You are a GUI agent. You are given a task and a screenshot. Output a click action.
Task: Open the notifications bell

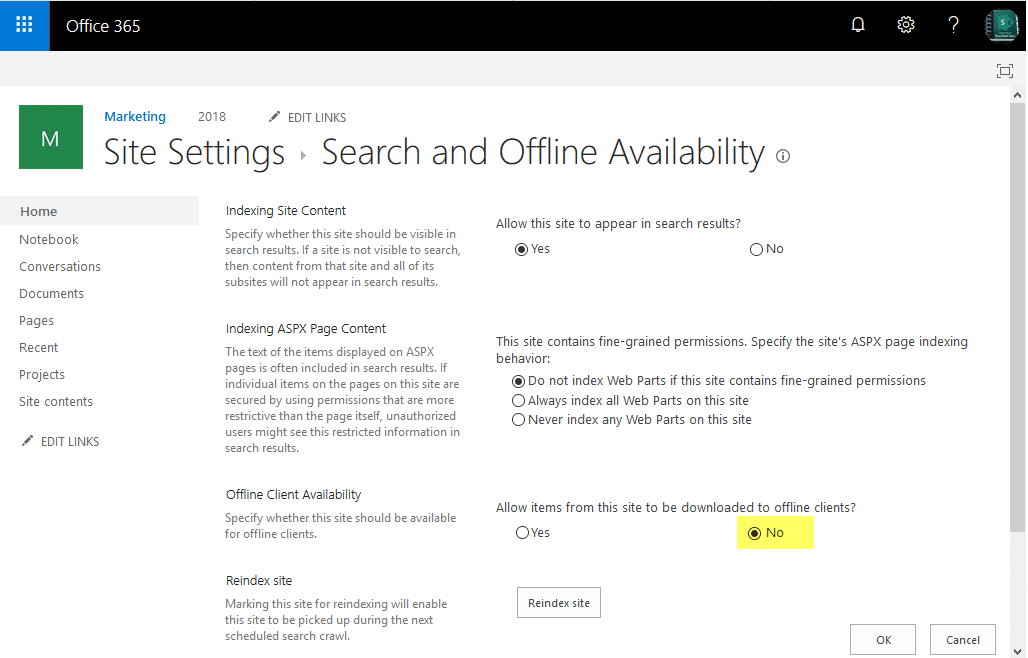[x=858, y=24]
